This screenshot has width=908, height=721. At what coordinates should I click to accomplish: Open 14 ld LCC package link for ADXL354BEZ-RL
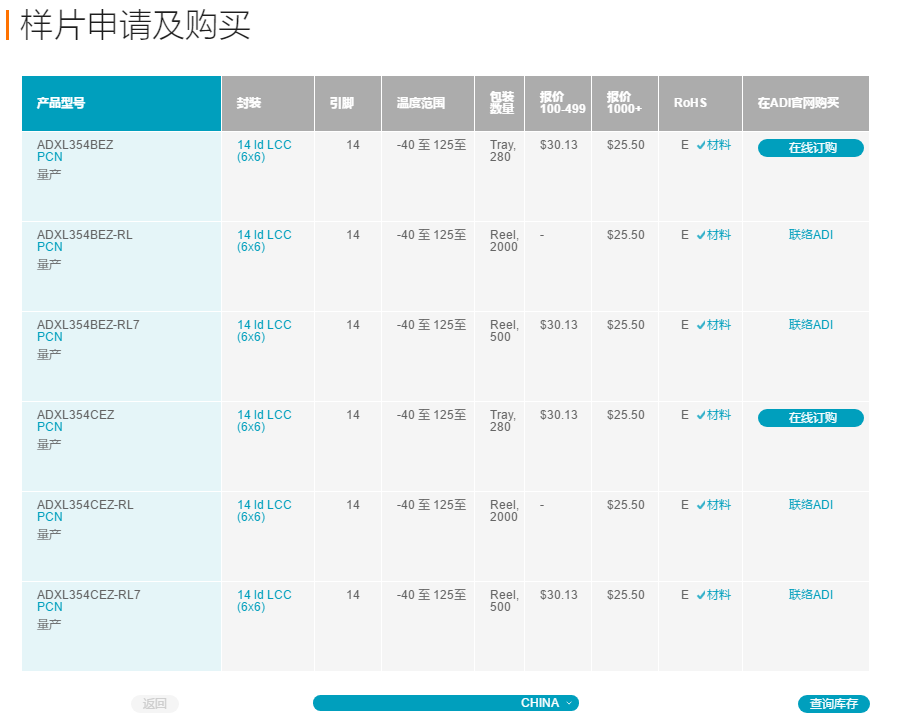[x=264, y=240]
